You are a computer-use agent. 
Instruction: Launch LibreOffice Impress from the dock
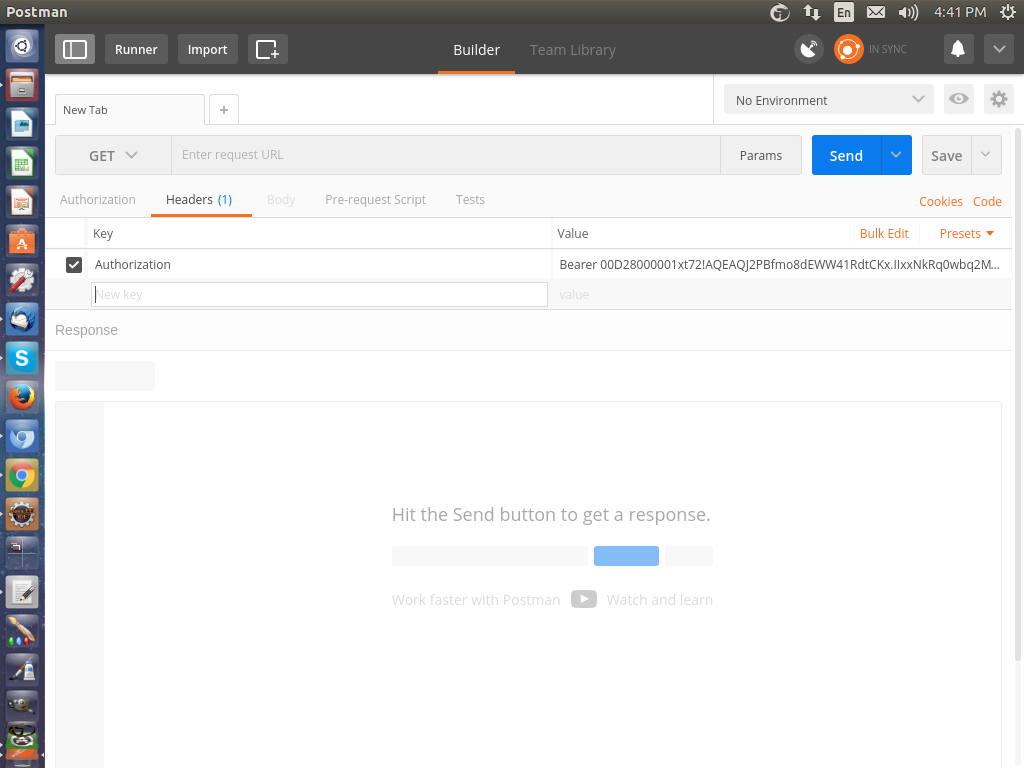click(x=22, y=202)
